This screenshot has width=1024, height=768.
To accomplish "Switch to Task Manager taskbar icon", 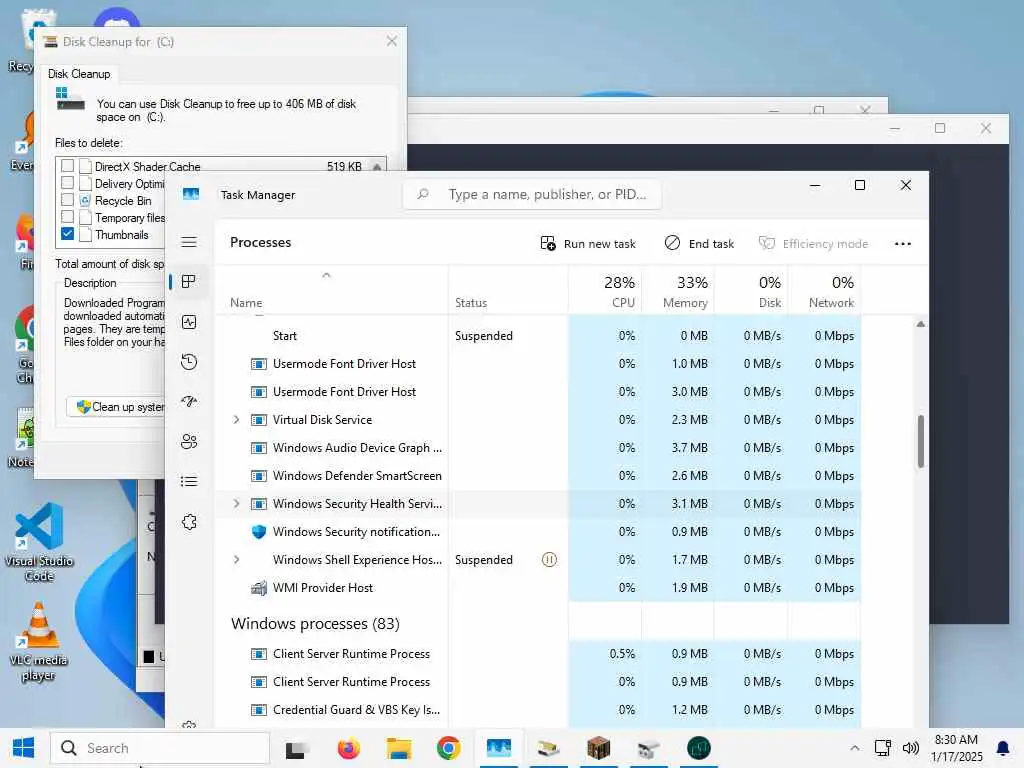I will (498, 748).
